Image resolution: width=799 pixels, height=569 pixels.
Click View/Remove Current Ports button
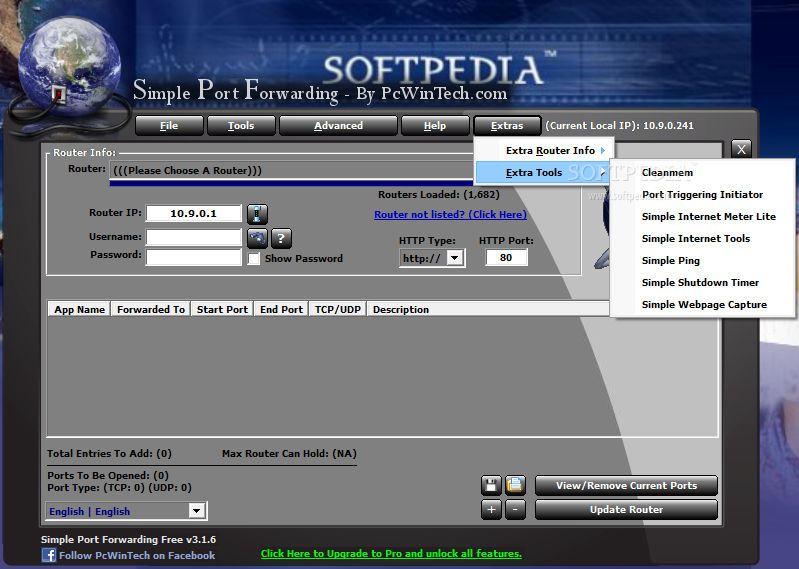click(x=626, y=485)
